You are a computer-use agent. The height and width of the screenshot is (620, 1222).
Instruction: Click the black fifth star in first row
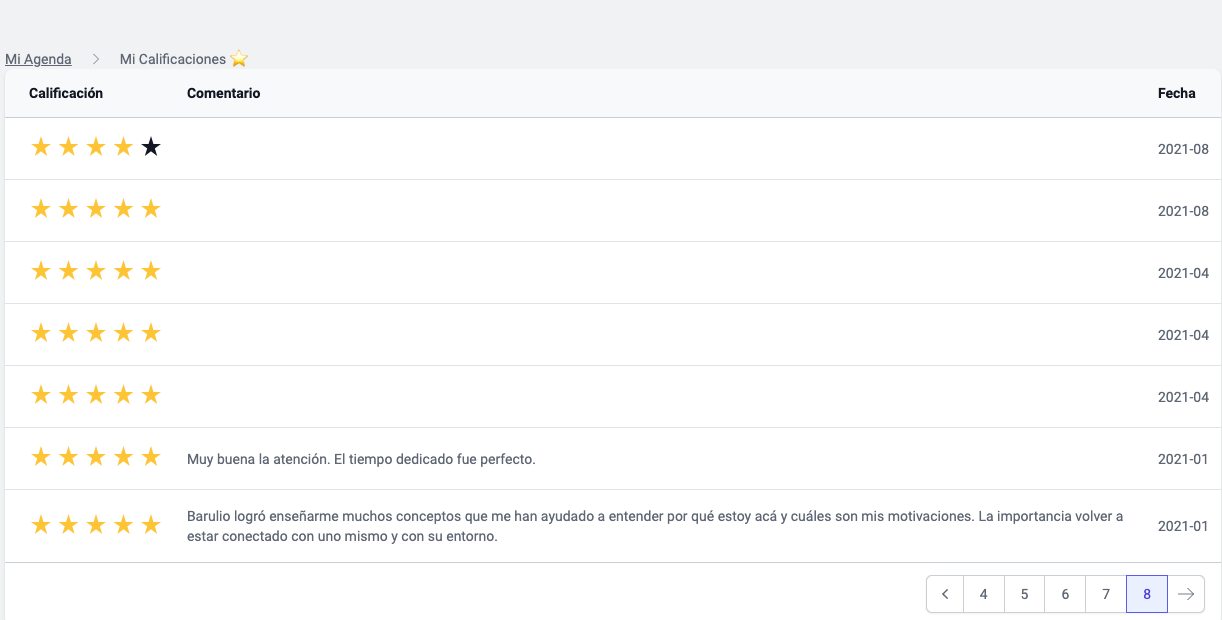(x=151, y=148)
